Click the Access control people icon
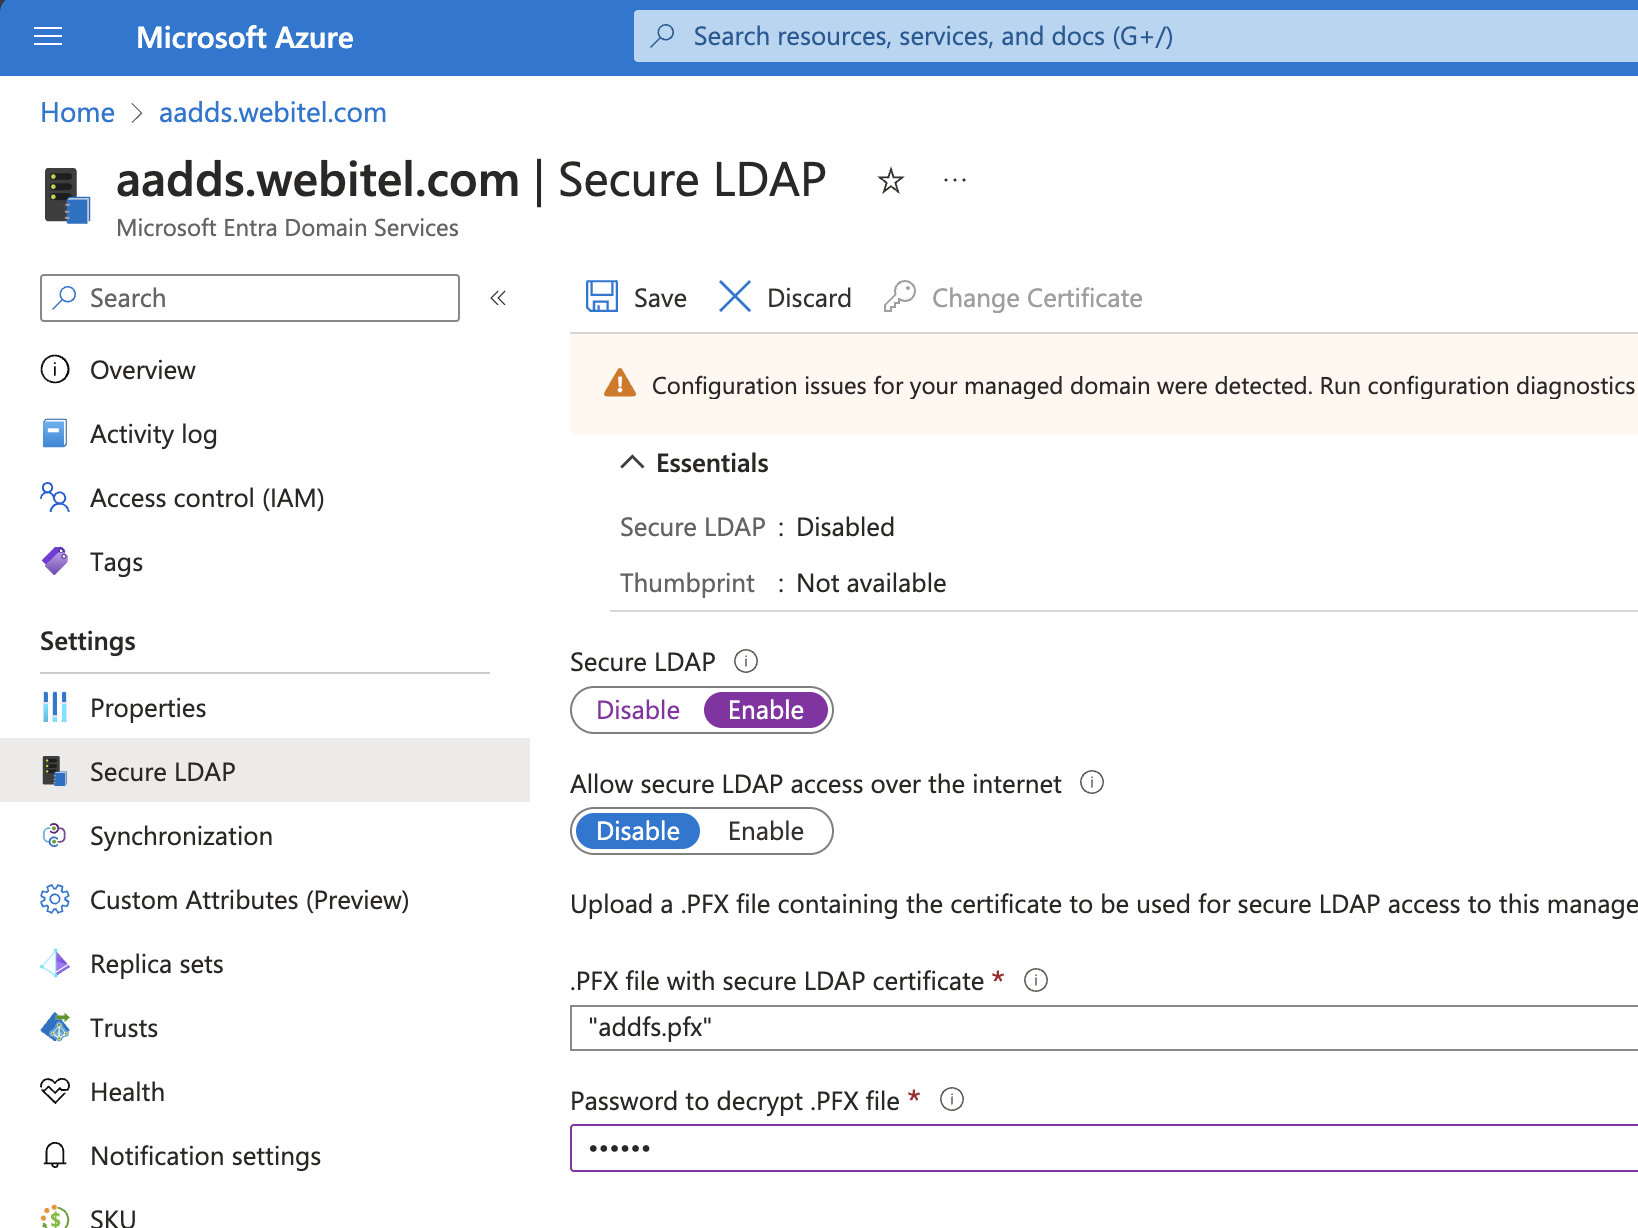Screen dimensions: 1638x1228 tap(55, 497)
